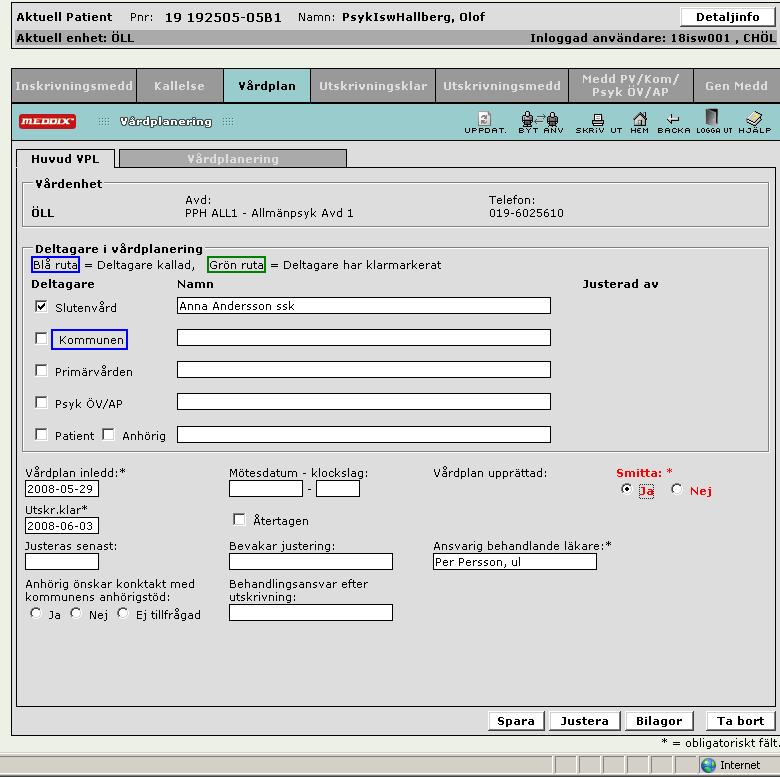Click the Internet globe icon in status bar
This screenshot has height=777, width=780.
click(x=708, y=765)
